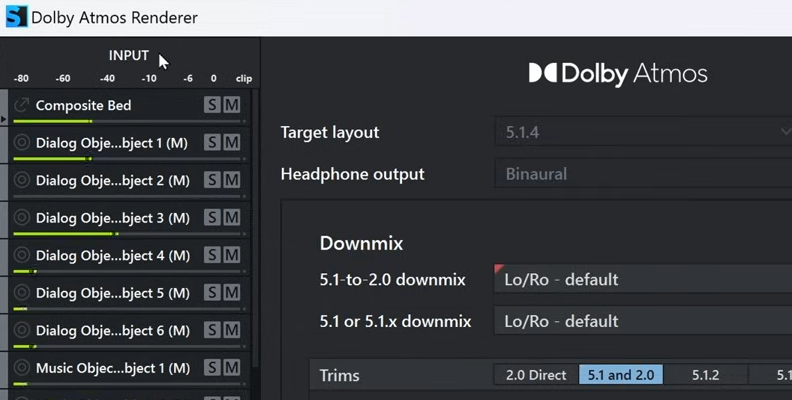
Task: Click the Dialog Object 6 circle icon
Action: pos(22,330)
